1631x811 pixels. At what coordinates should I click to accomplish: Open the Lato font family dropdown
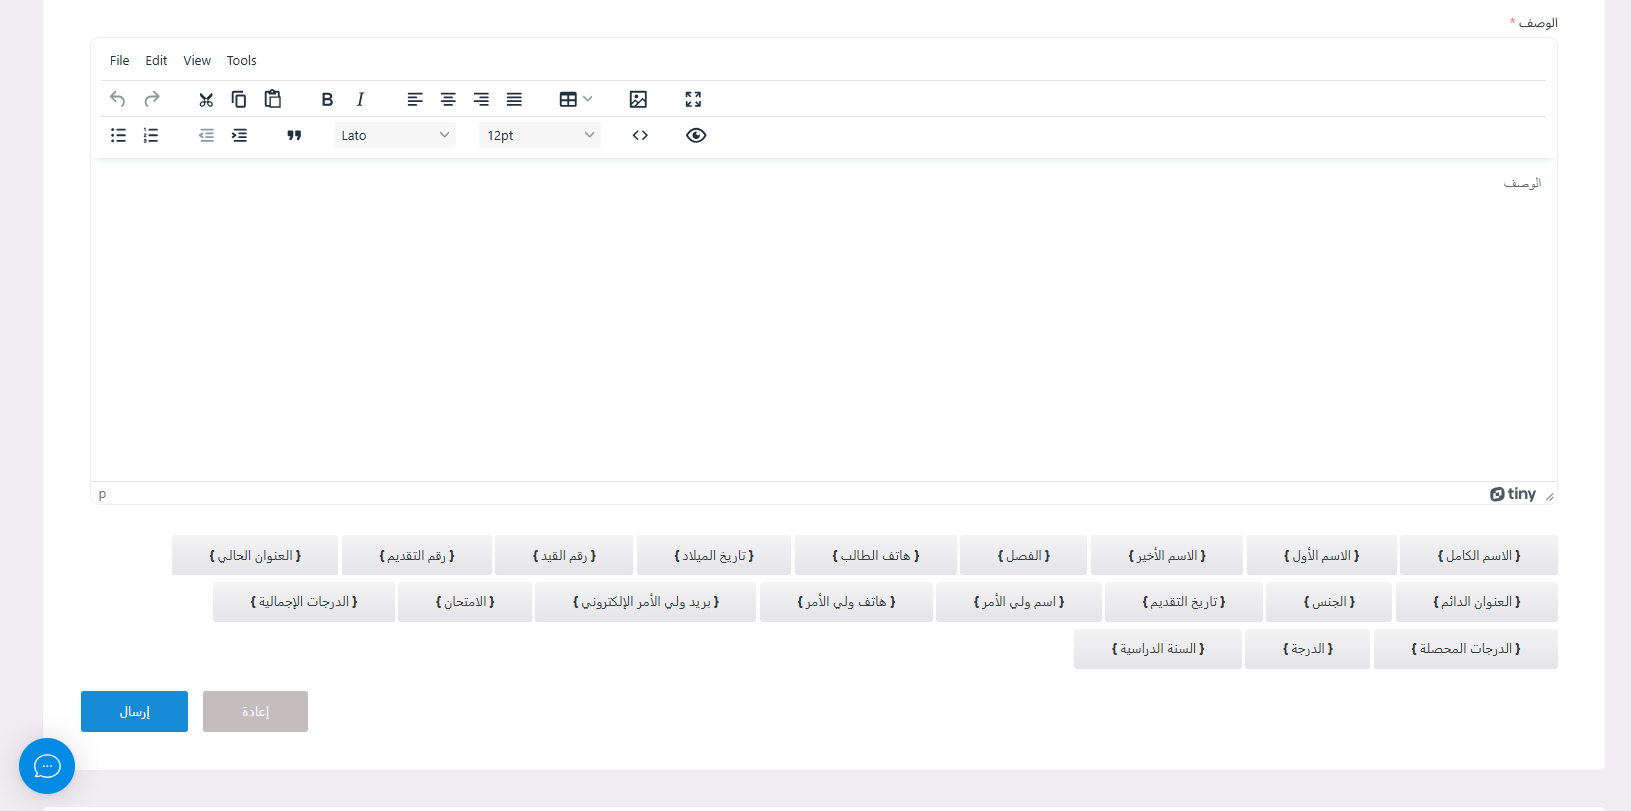pos(395,135)
